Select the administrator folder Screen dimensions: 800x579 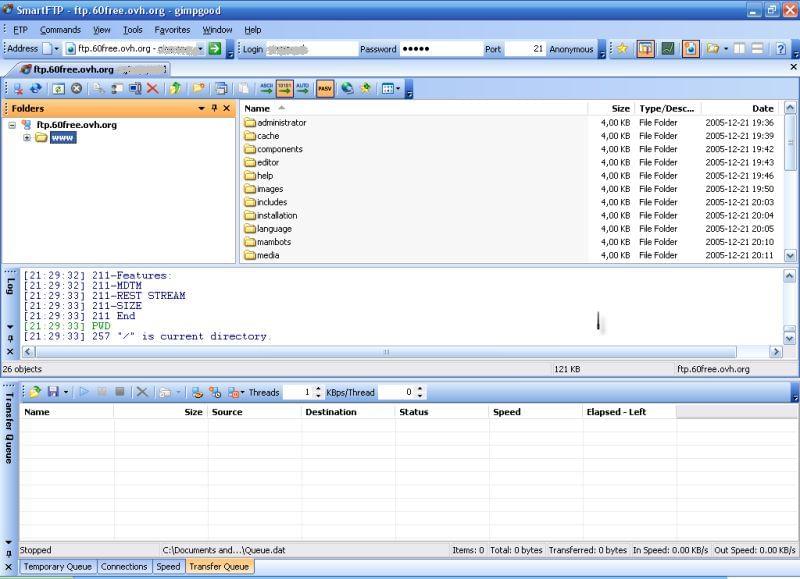click(x=276, y=122)
